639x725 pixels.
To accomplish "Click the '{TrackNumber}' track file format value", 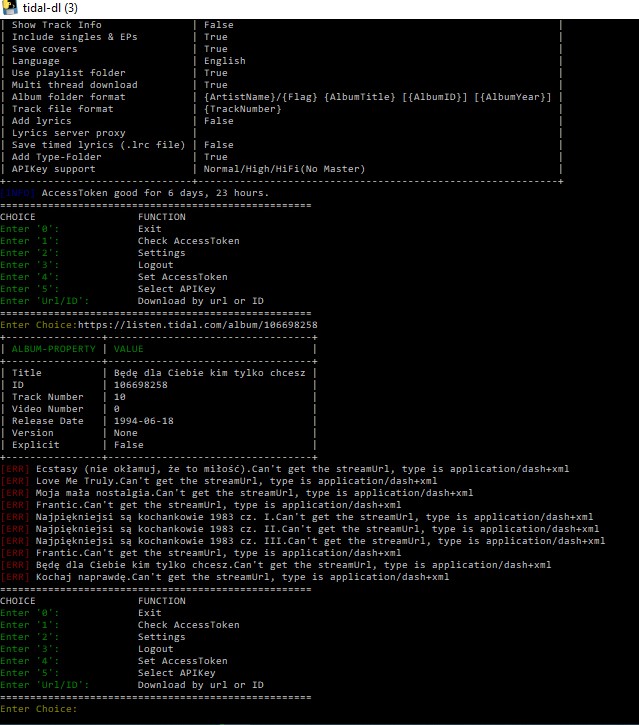I will [x=242, y=109].
